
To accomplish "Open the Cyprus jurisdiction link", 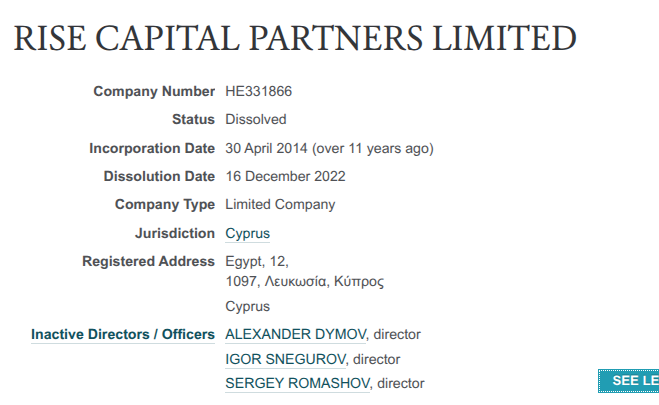I will coord(247,234).
